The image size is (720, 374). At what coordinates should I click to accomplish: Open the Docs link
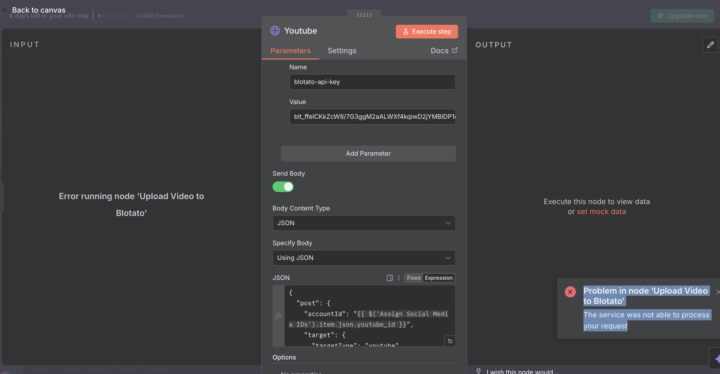coord(444,51)
